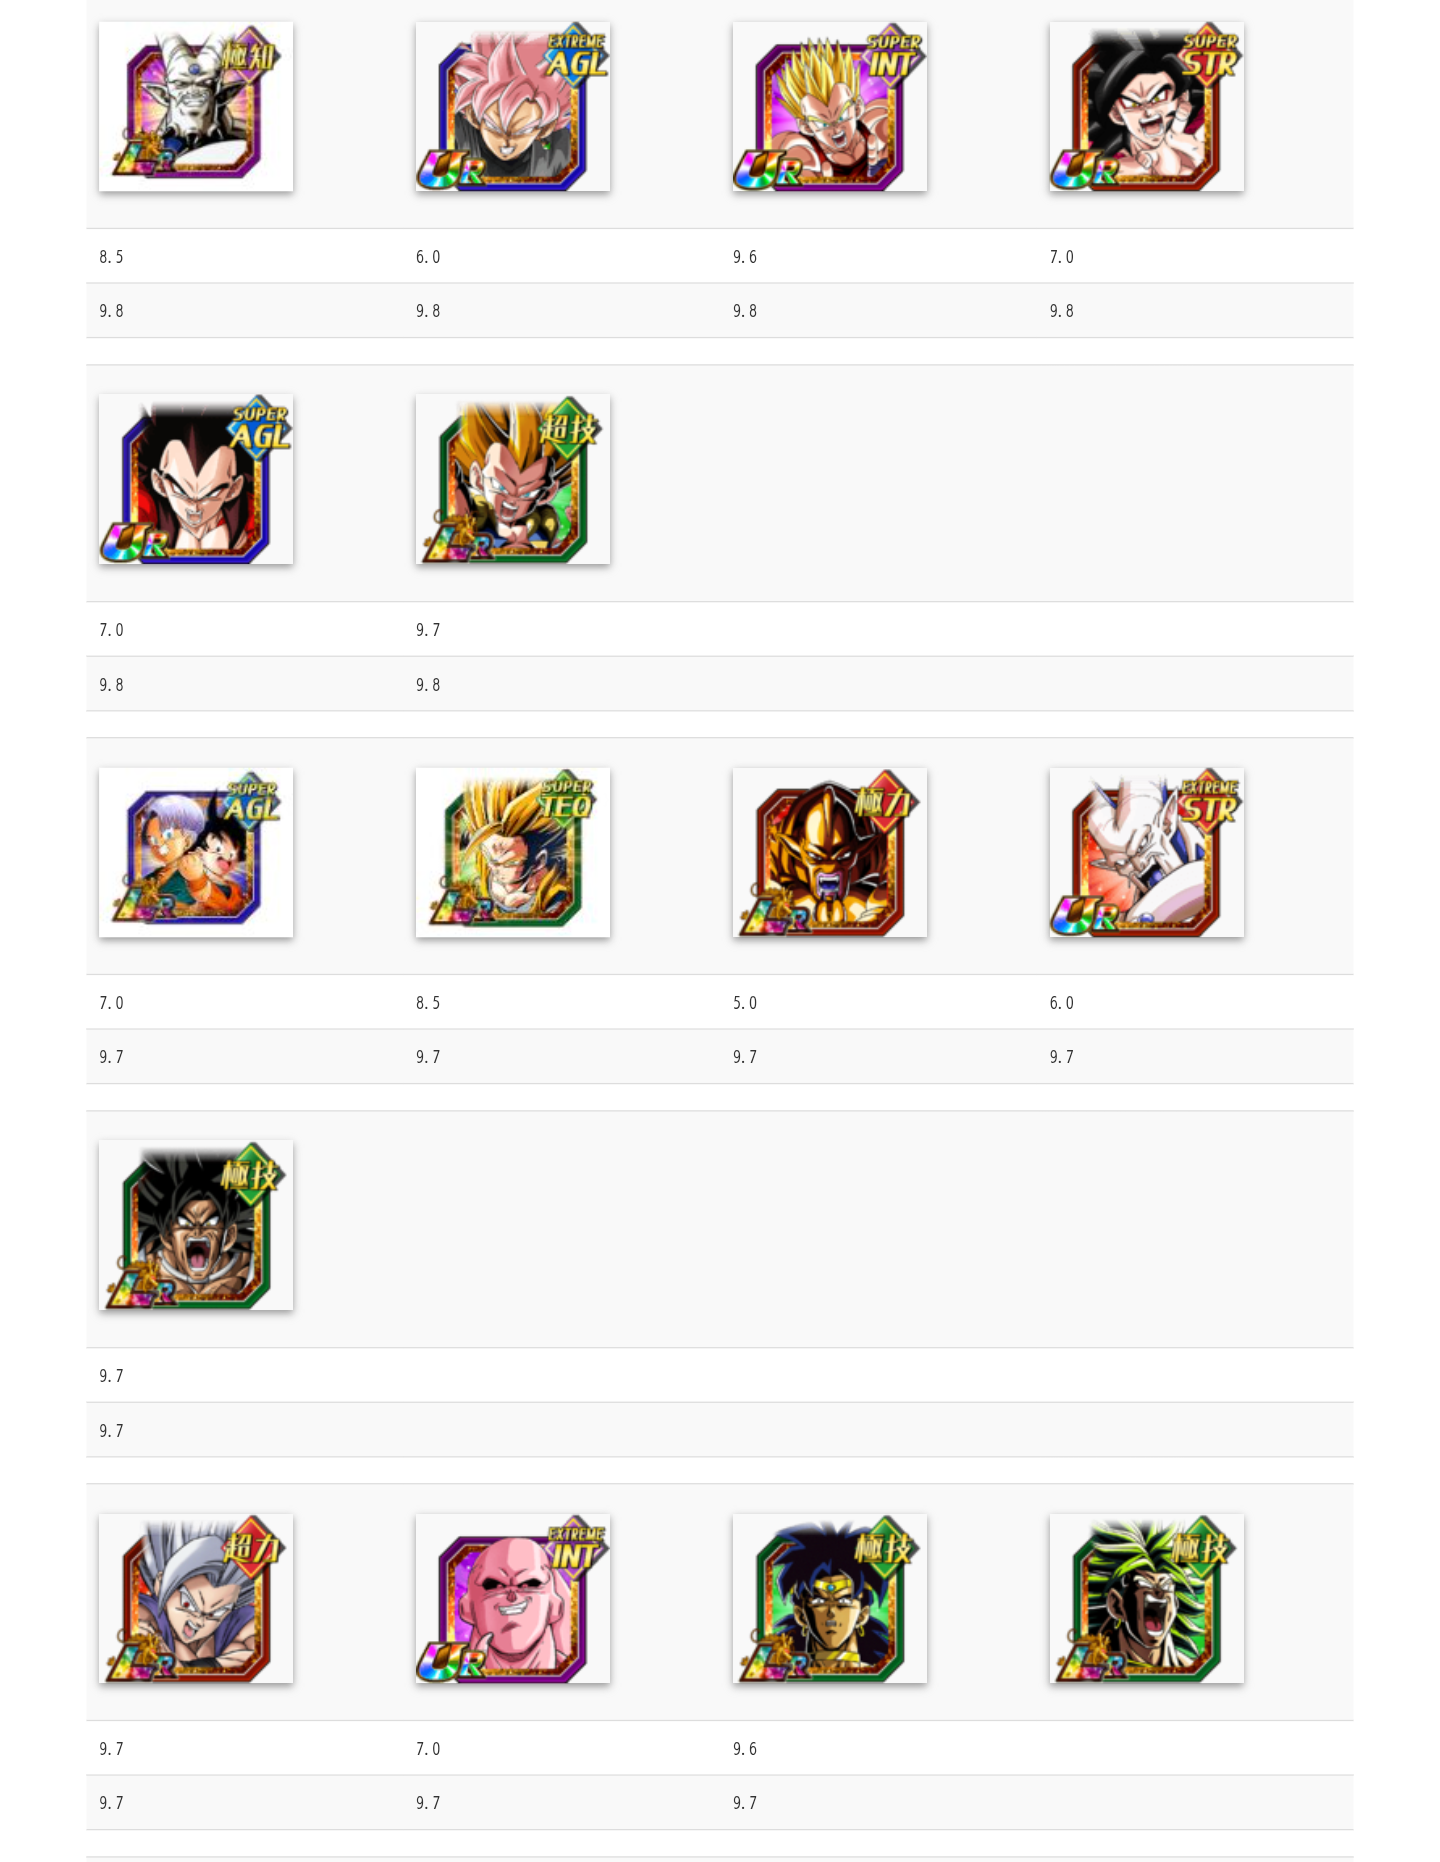Select Super AGL Super Saiyan 4 Vegeta card
Image resolution: width=1440 pixels, height=1862 pixels.
point(196,479)
